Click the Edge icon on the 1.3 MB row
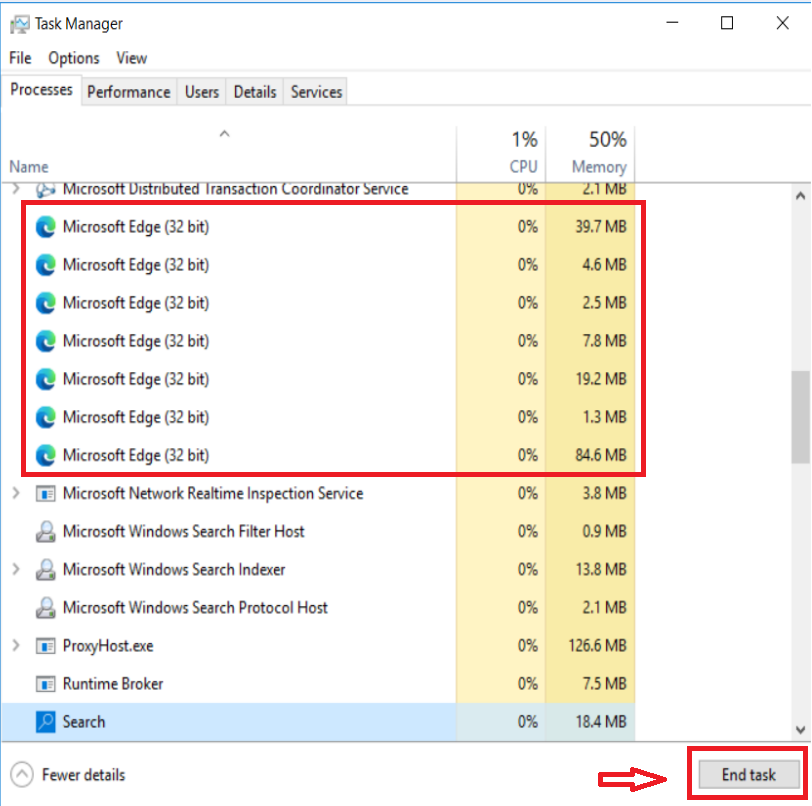 [46, 417]
